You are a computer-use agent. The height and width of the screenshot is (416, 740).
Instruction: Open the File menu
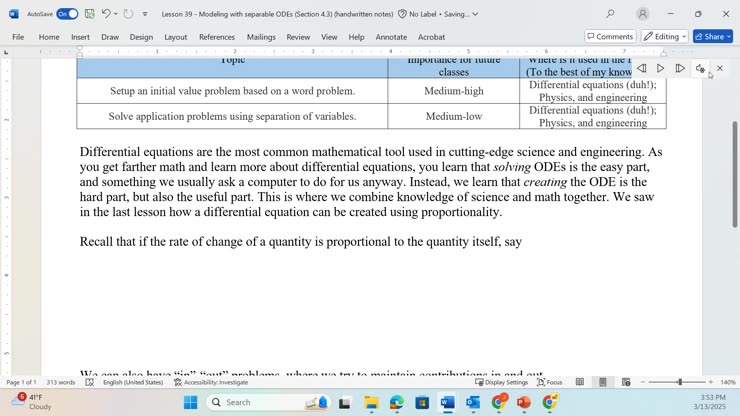pos(18,37)
